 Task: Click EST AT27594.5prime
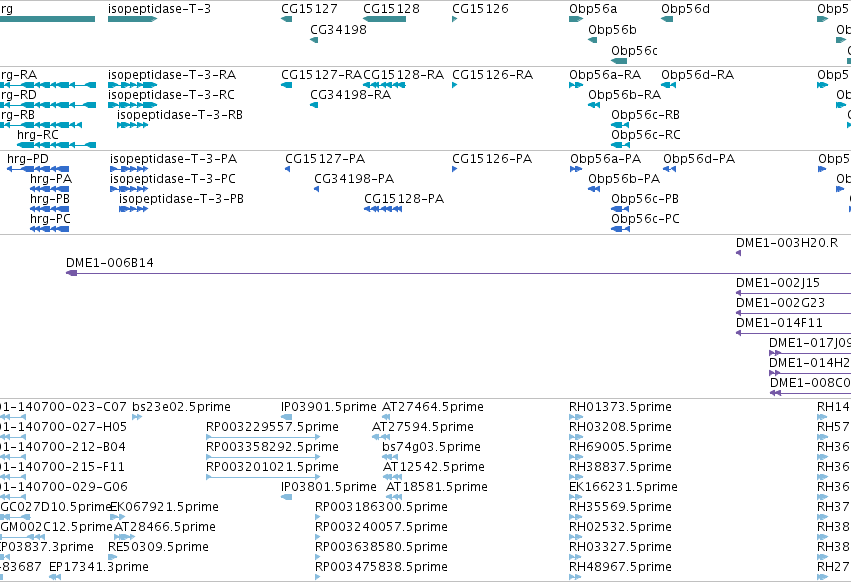[x=423, y=427]
